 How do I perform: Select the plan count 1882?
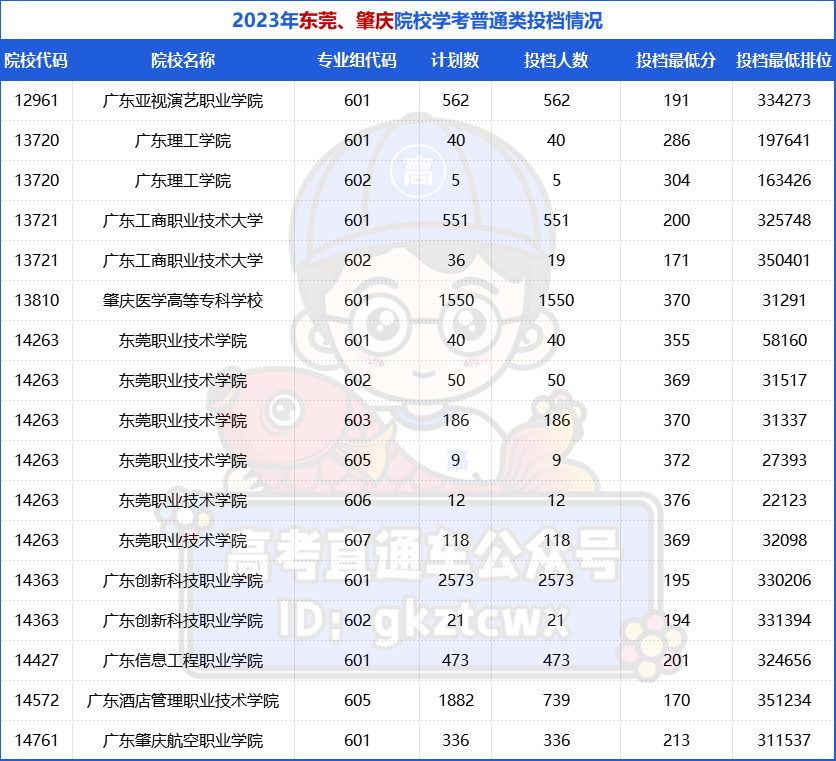click(x=456, y=700)
